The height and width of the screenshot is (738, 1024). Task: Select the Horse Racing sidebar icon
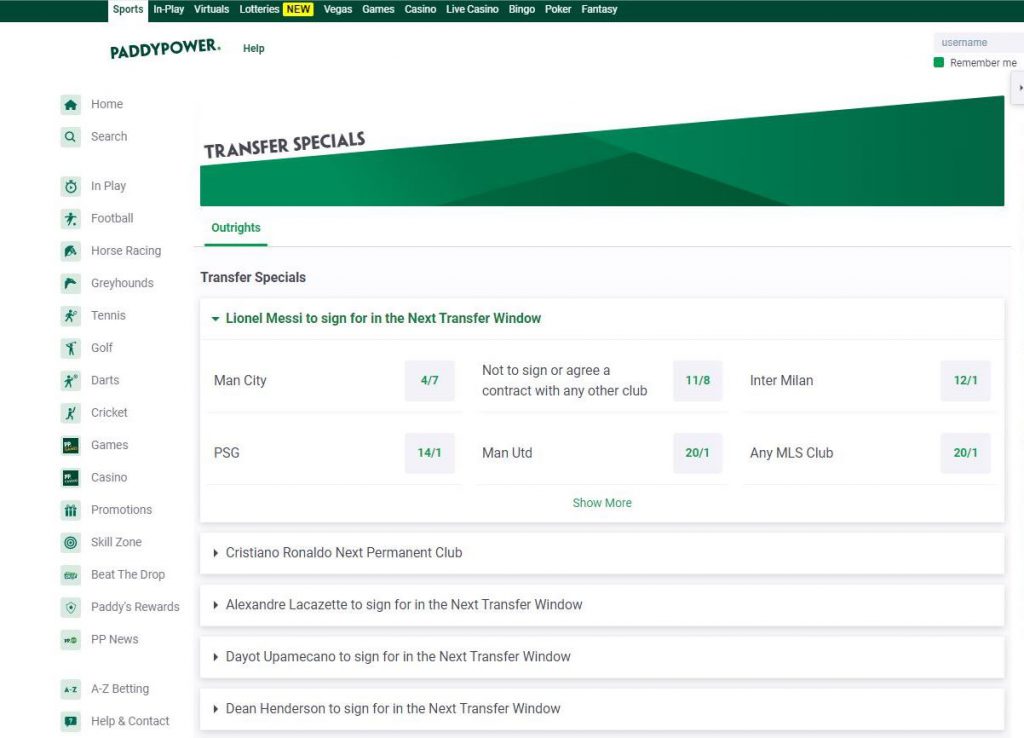tap(71, 251)
